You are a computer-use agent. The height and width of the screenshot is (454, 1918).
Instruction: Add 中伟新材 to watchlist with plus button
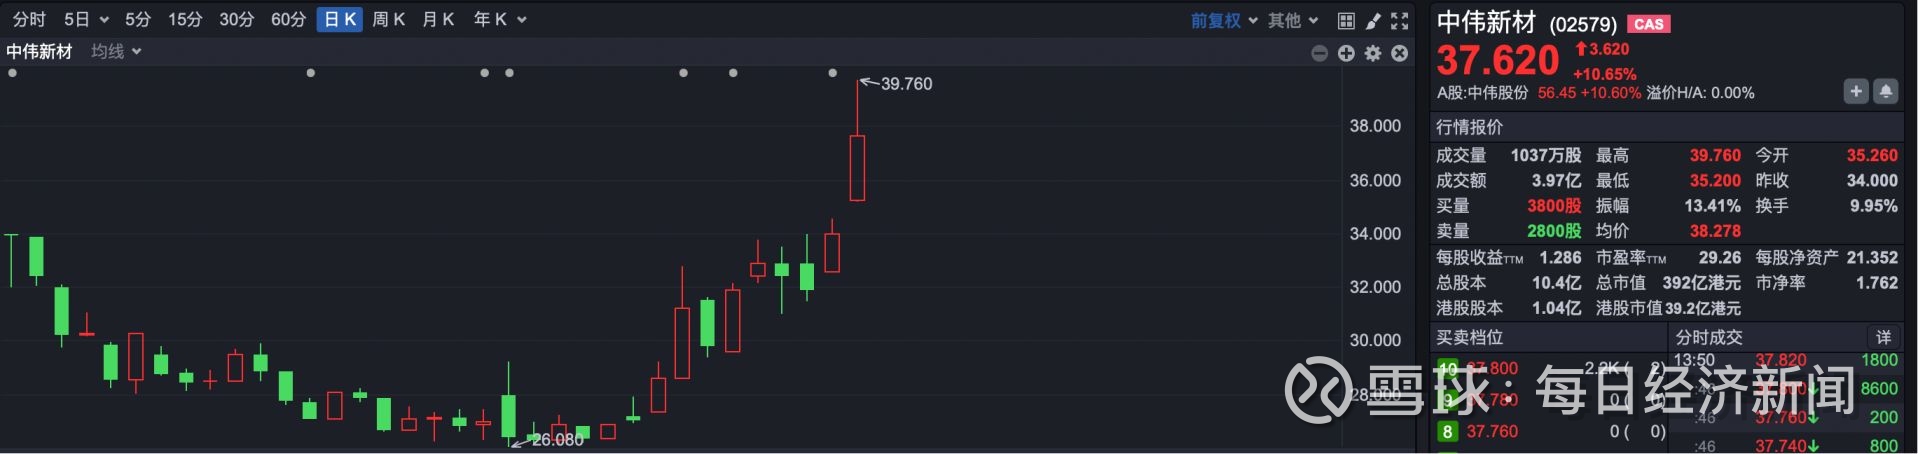[x=1855, y=91]
